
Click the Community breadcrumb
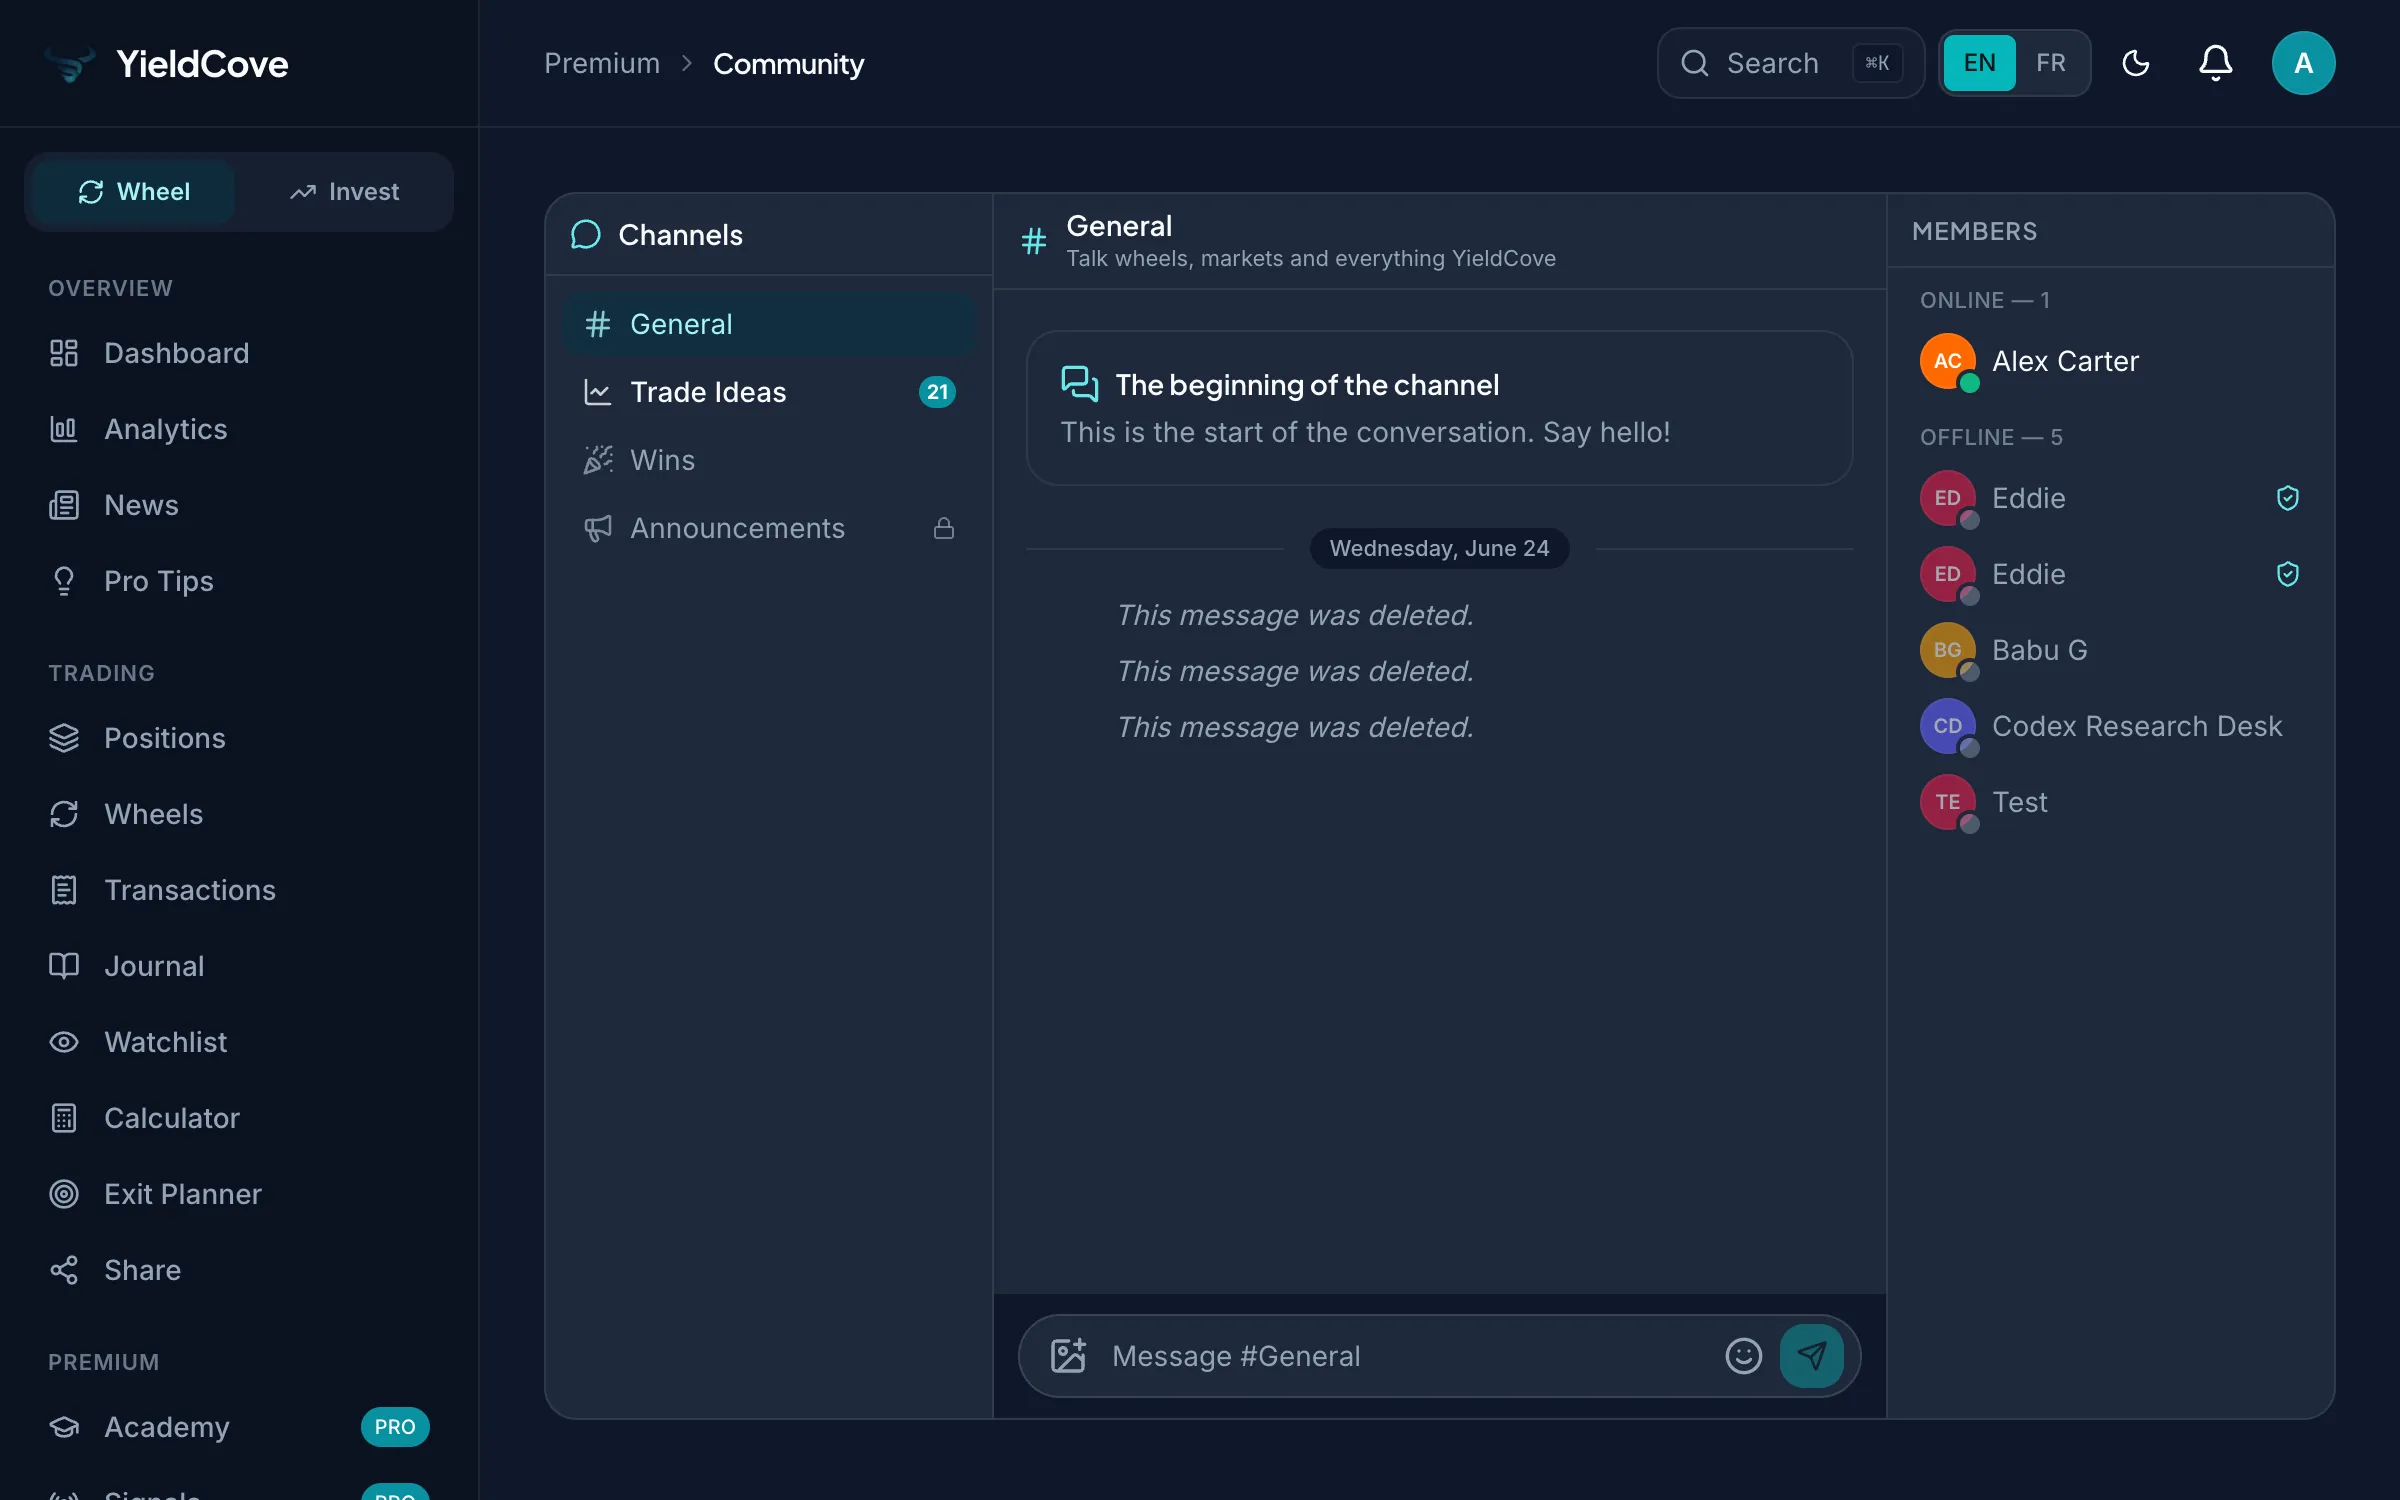(789, 64)
